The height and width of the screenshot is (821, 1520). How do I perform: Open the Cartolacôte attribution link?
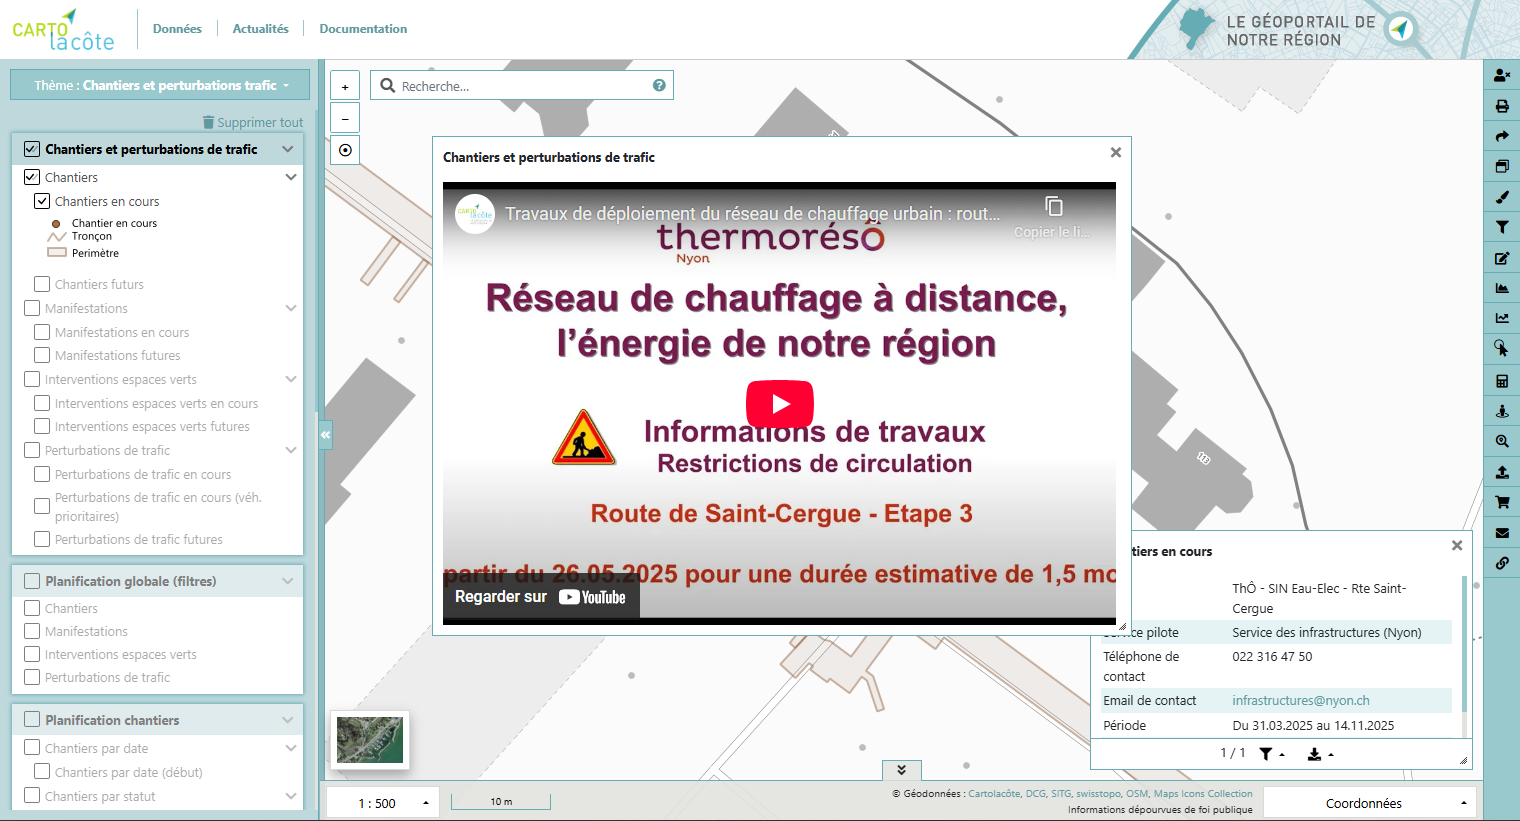point(994,794)
